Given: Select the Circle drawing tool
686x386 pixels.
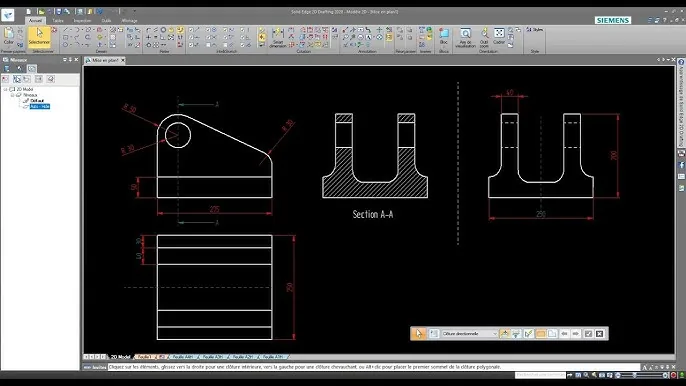Looking at the screenshot, I should (65, 45).
